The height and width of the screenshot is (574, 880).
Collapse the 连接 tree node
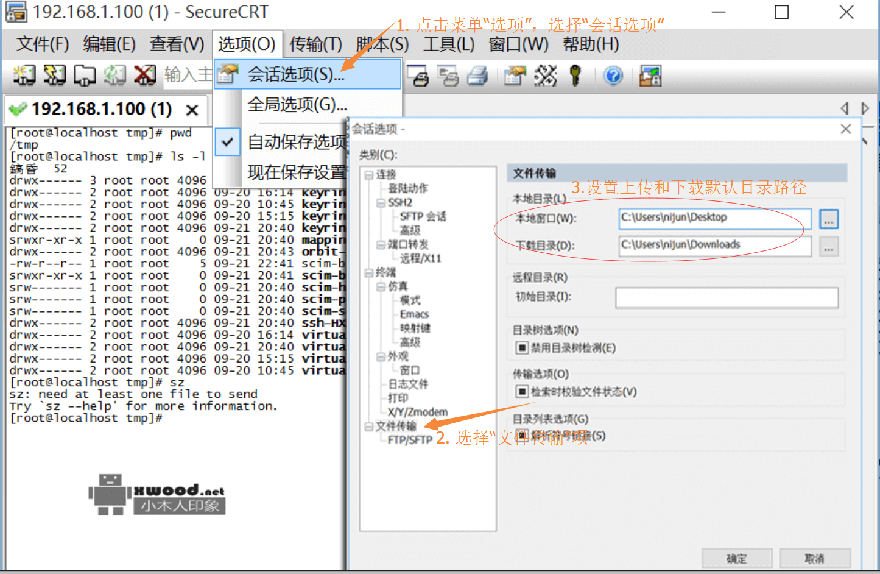369,175
